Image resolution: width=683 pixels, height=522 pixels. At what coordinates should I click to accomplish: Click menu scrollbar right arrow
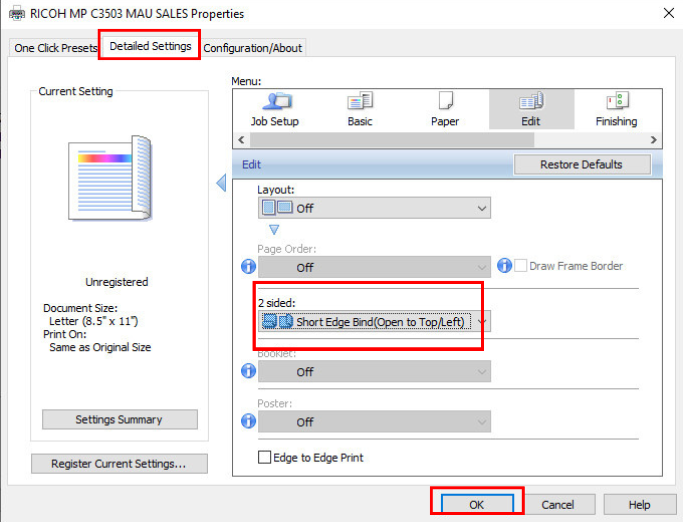[x=653, y=140]
